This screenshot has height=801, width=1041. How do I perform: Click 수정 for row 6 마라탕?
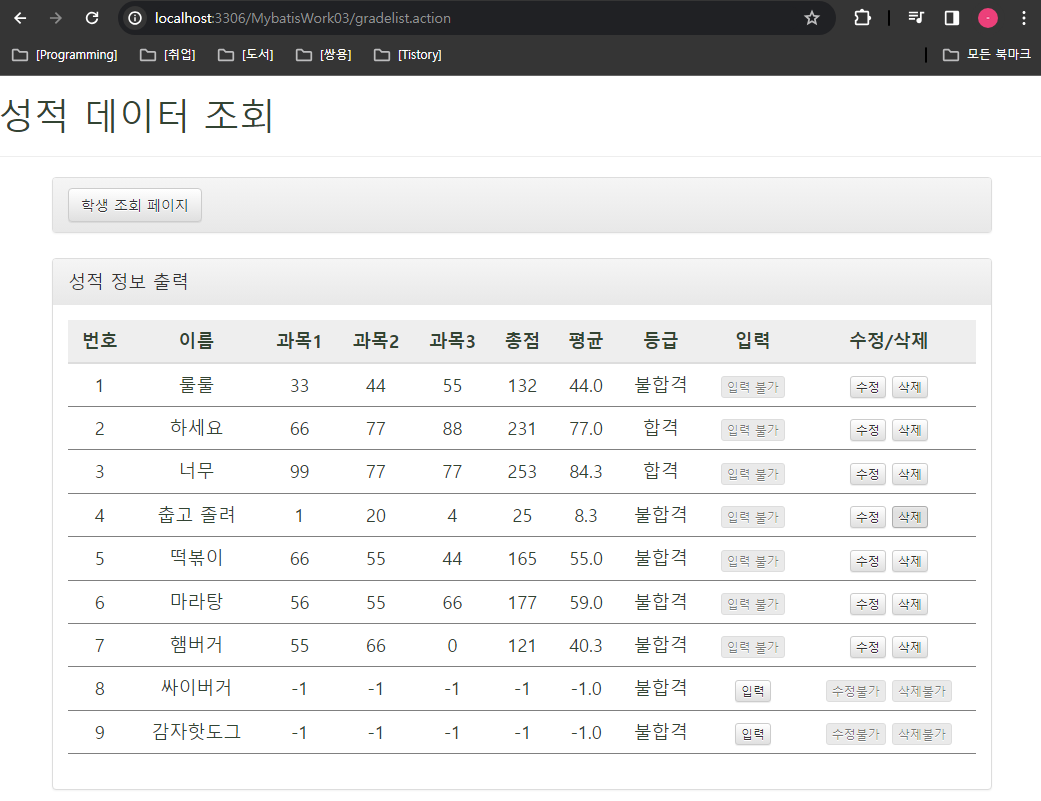point(867,604)
